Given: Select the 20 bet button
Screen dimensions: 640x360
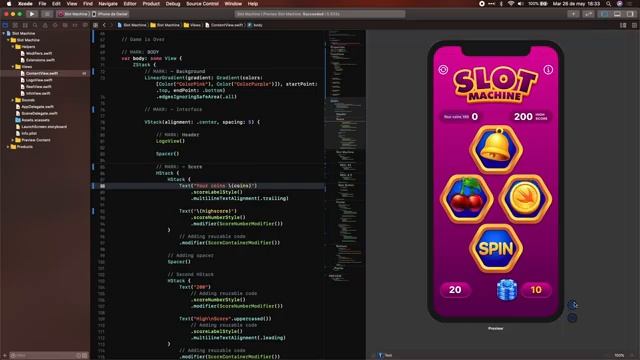Looking at the screenshot, I should pyautogui.click(x=455, y=290).
